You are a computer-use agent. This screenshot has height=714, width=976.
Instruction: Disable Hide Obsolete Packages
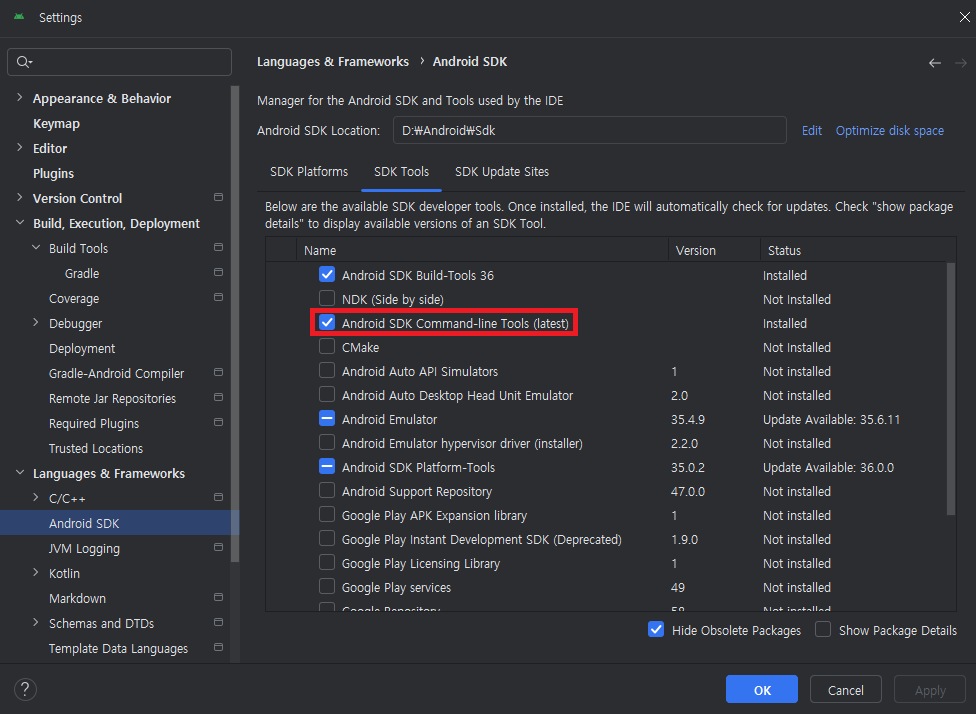pos(656,629)
